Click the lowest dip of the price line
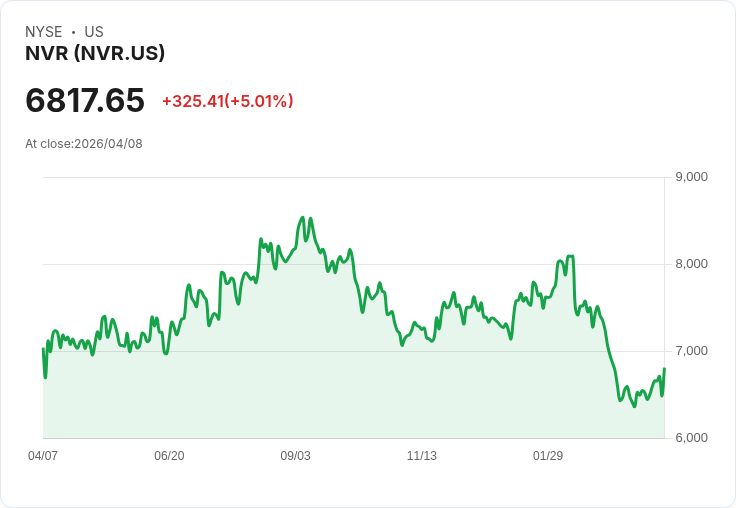This screenshot has width=736, height=508. (634, 406)
